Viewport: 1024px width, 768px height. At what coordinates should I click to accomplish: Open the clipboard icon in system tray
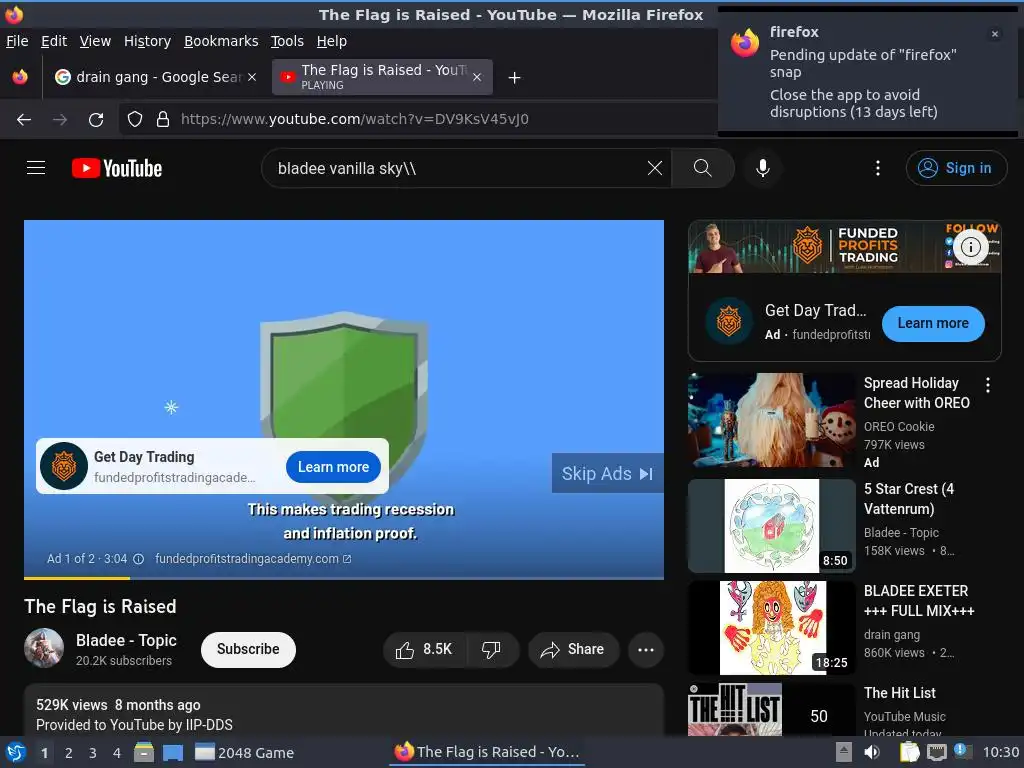click(x=909, y=752)
